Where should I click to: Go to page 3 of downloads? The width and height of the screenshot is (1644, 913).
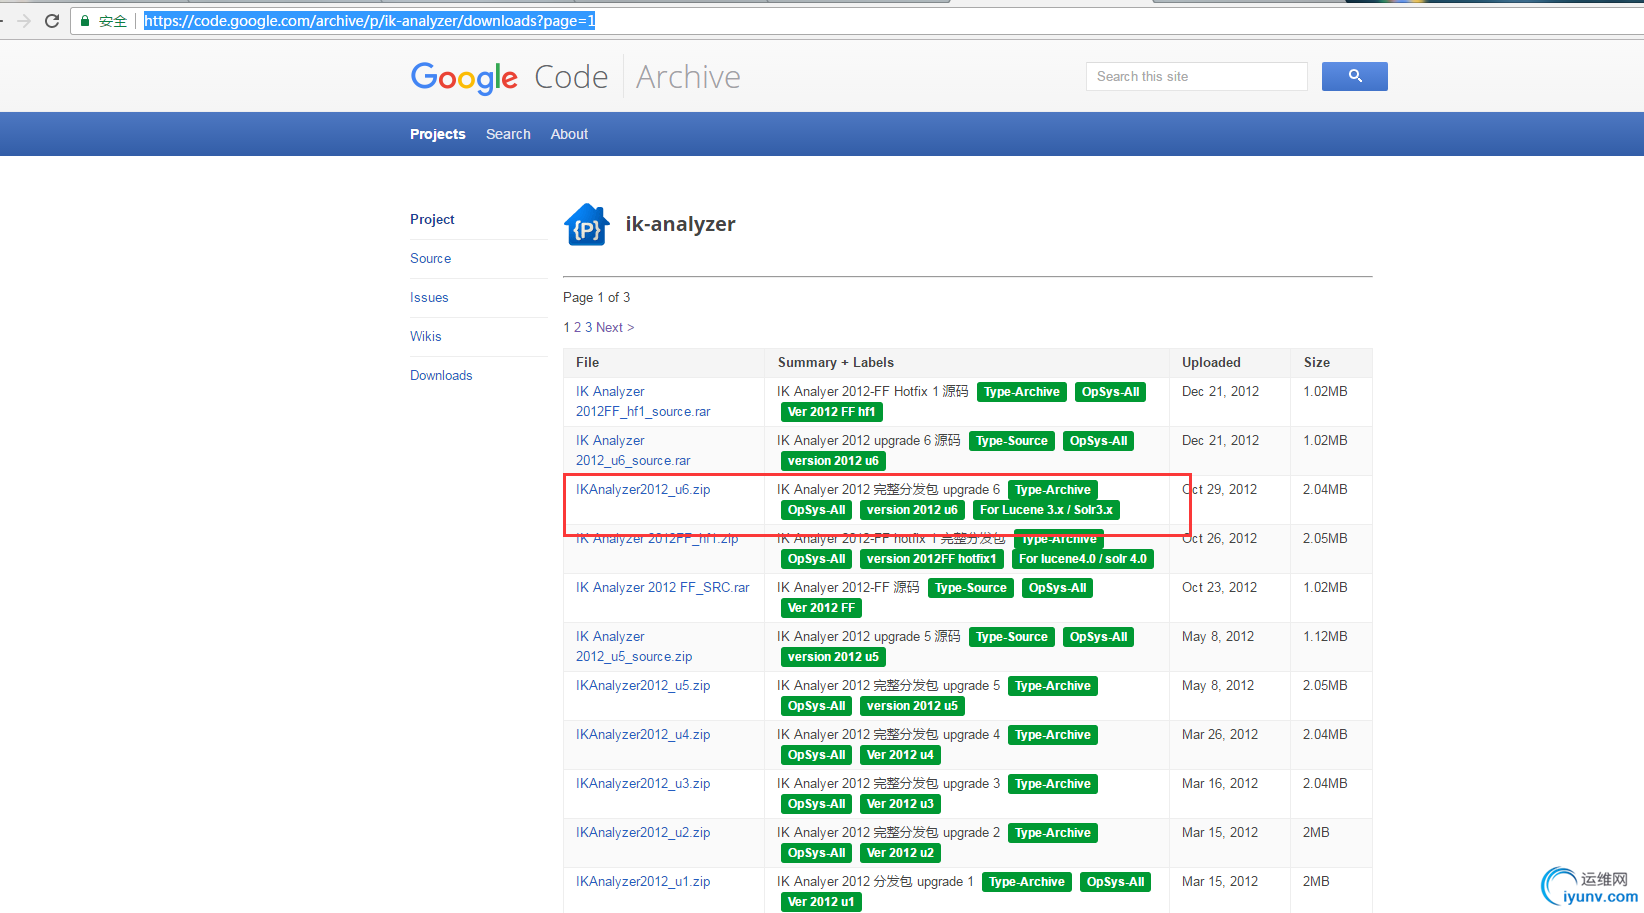589,327
